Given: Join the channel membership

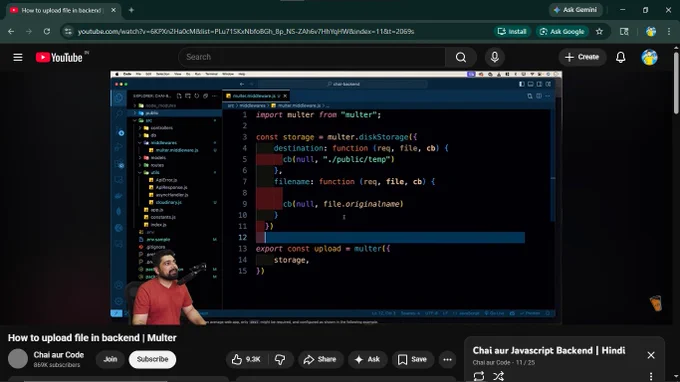Looking at the screenshot, I should (110, 359).
